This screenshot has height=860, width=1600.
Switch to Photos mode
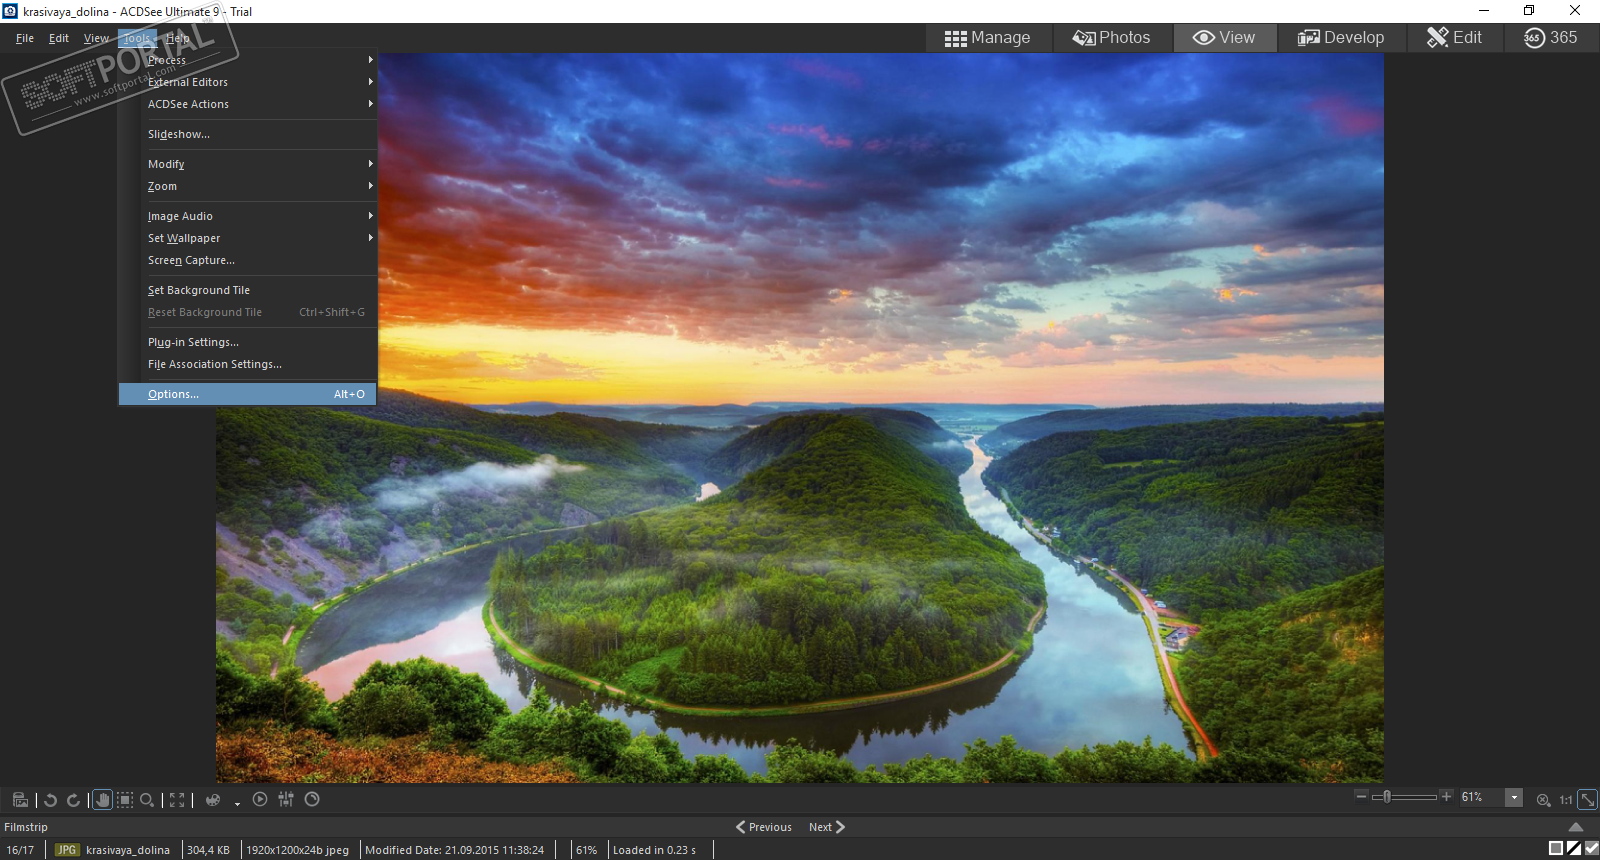(x=1111, y=38)
